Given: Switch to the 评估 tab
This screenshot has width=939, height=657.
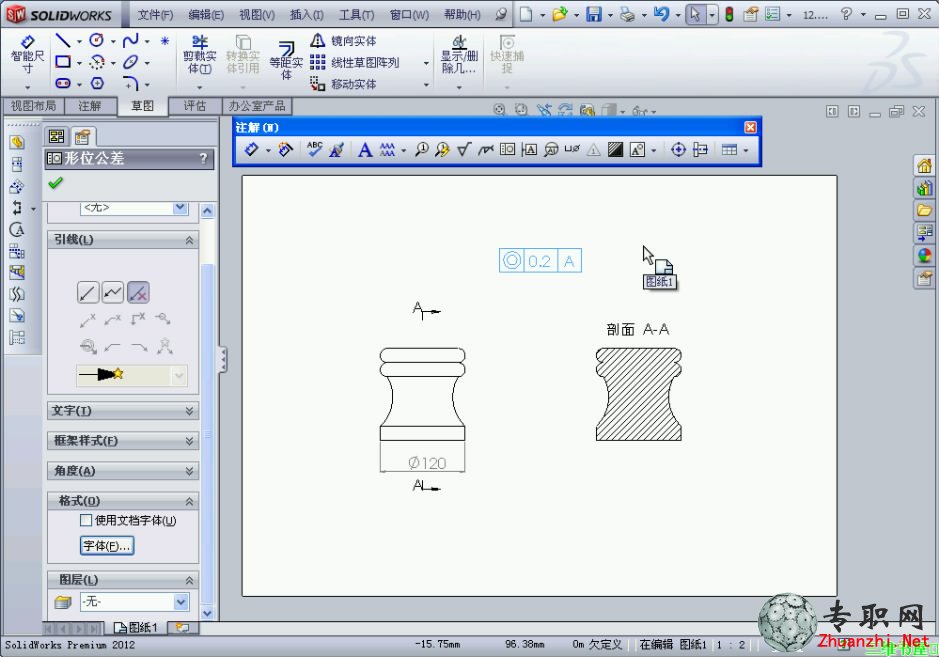Looking at the screenshot, I should coord(194,106).
